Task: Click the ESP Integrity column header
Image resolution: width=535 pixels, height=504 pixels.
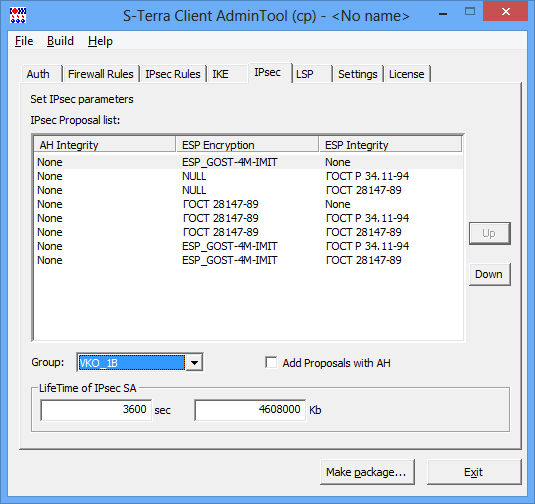Action: click(x=390, y=145)
